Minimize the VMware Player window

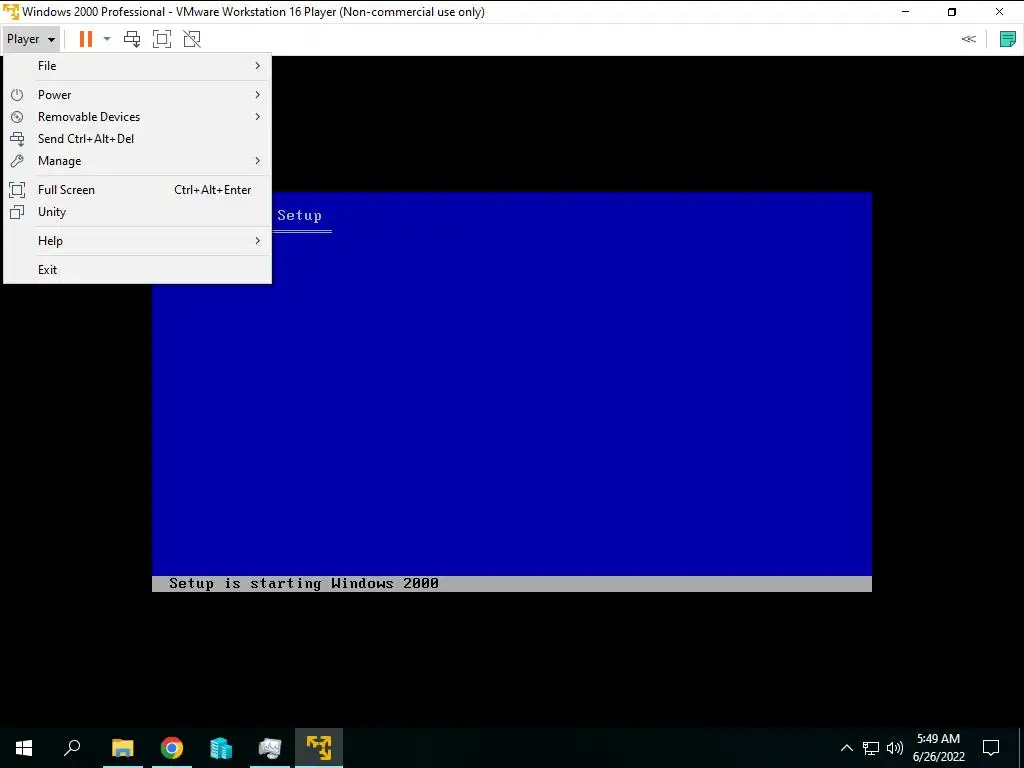point(905,12)
